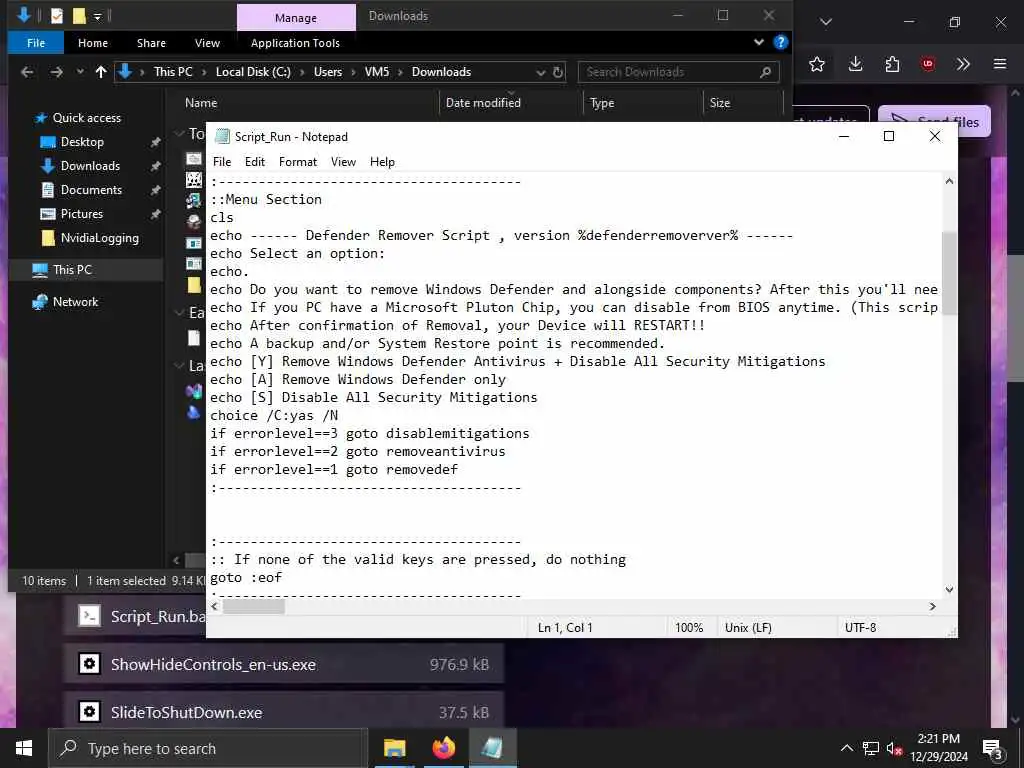Image resolution: width=1024 pixels, height=768 pixels.
Task: Sort files by Name column
Action: coord(201,103)
